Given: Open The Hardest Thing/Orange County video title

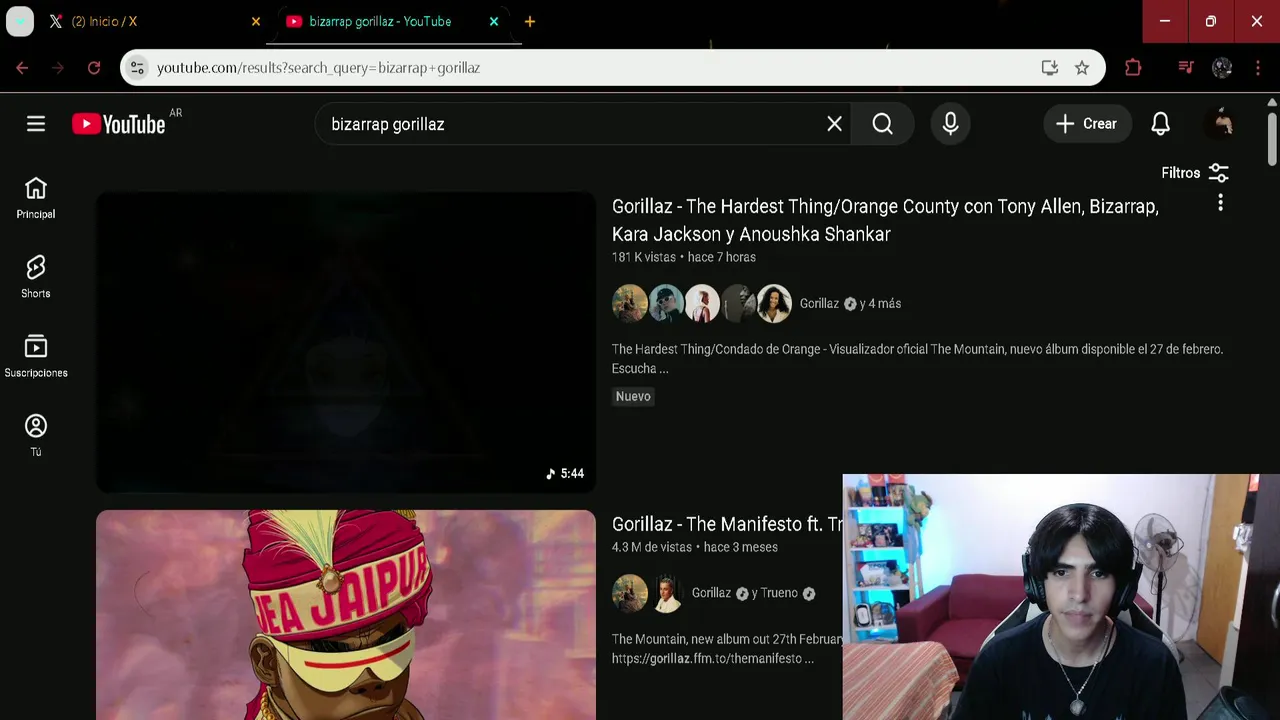Looking at the screenshot, I should [885, 220].
